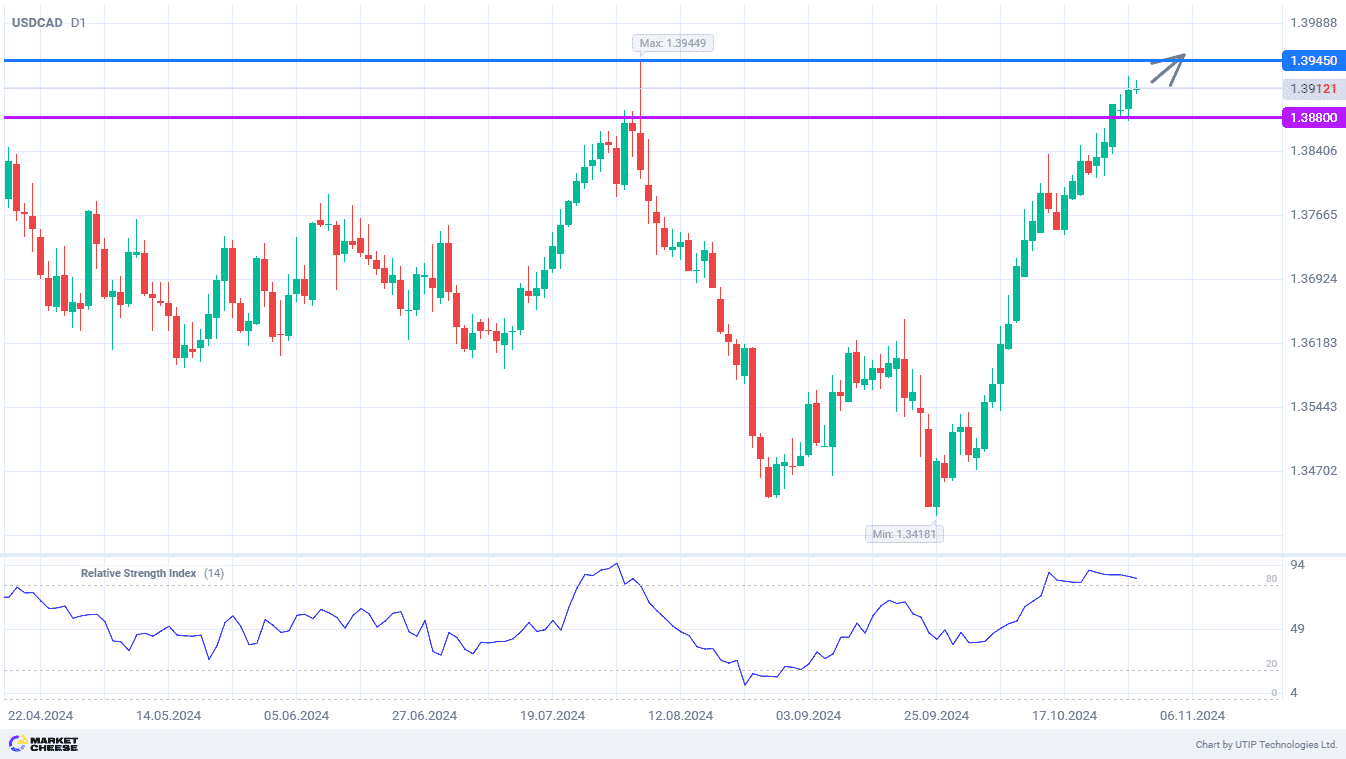Click the current price 1.39121 marker

coord(1312,89)
